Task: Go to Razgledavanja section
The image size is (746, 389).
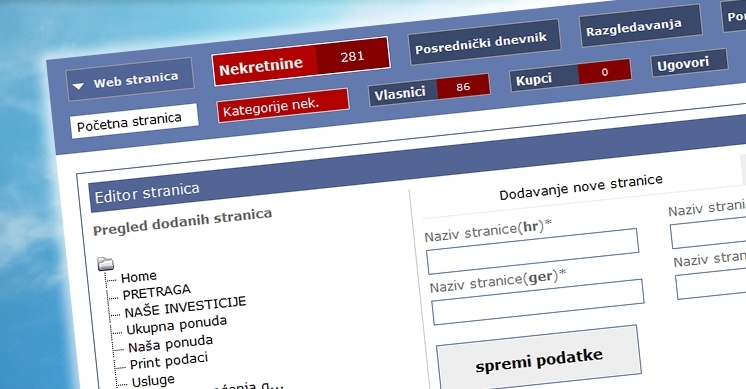Action: [x=640, y=25]
